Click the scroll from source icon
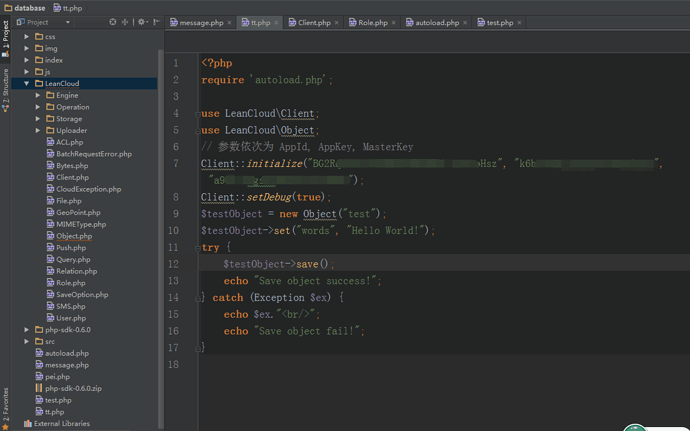Viewport: 690px width, 431px height. coord(113,22)
